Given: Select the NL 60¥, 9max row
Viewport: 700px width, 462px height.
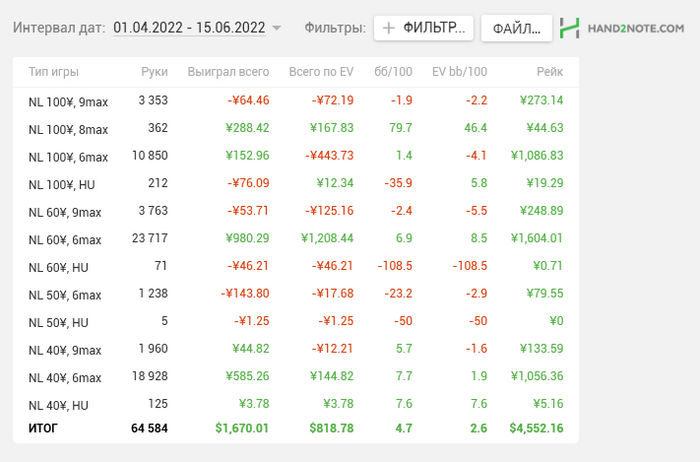Looking at the screenshot, I should click(296, 211).
